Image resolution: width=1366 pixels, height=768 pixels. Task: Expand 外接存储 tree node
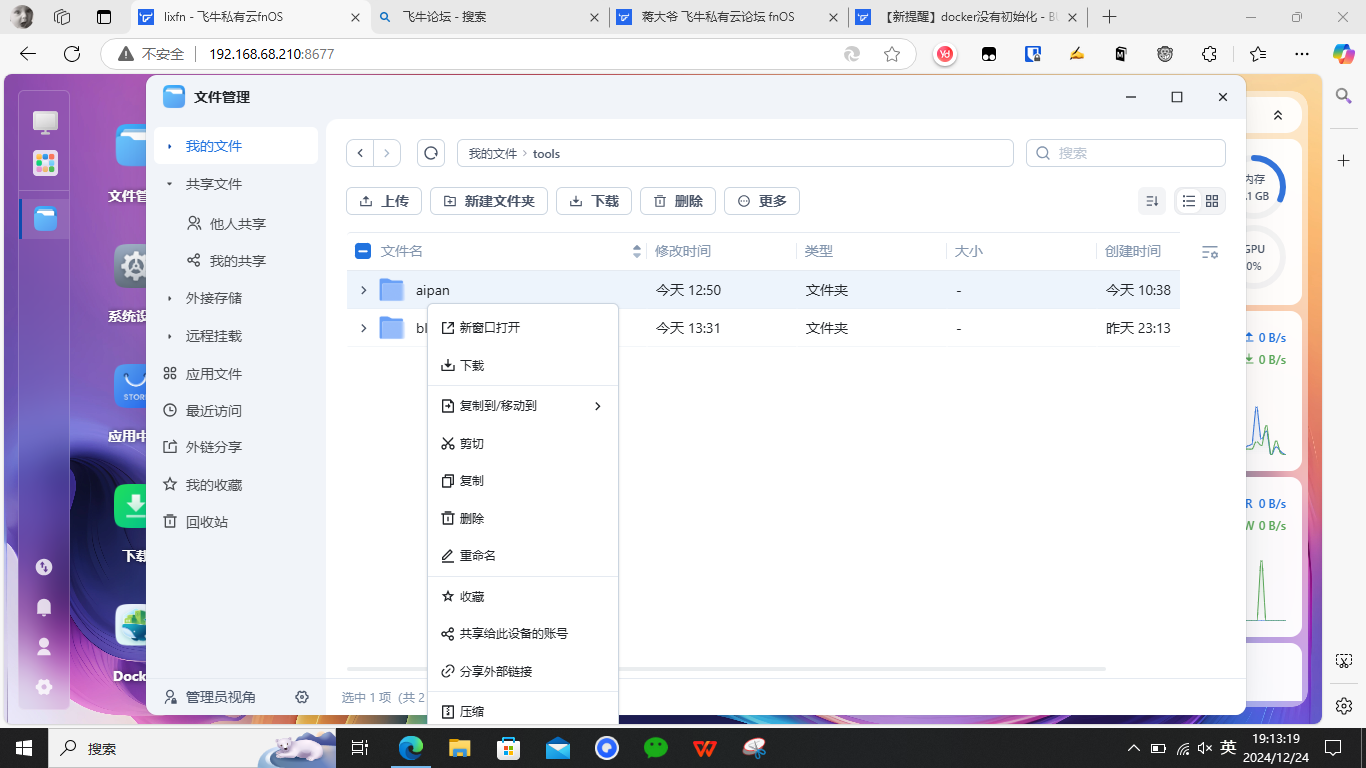coord(170,298)
